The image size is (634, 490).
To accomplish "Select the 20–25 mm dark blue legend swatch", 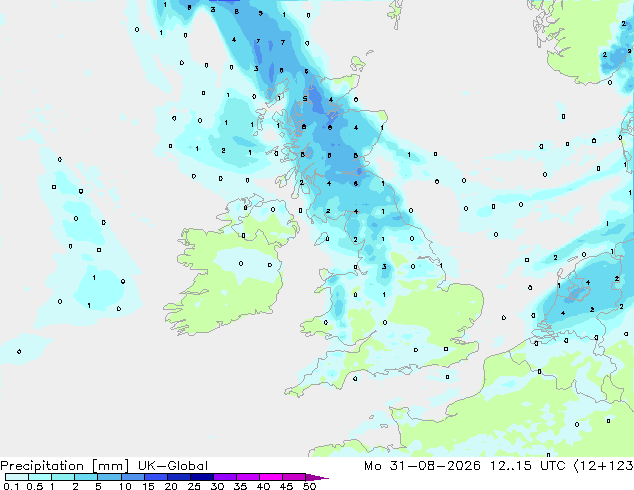I will tap(178, 477).
